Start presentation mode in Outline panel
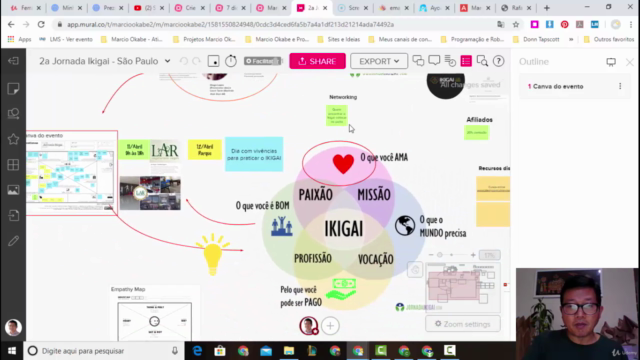Viewport: 640px width, 360px height. (x=611, y=62)
